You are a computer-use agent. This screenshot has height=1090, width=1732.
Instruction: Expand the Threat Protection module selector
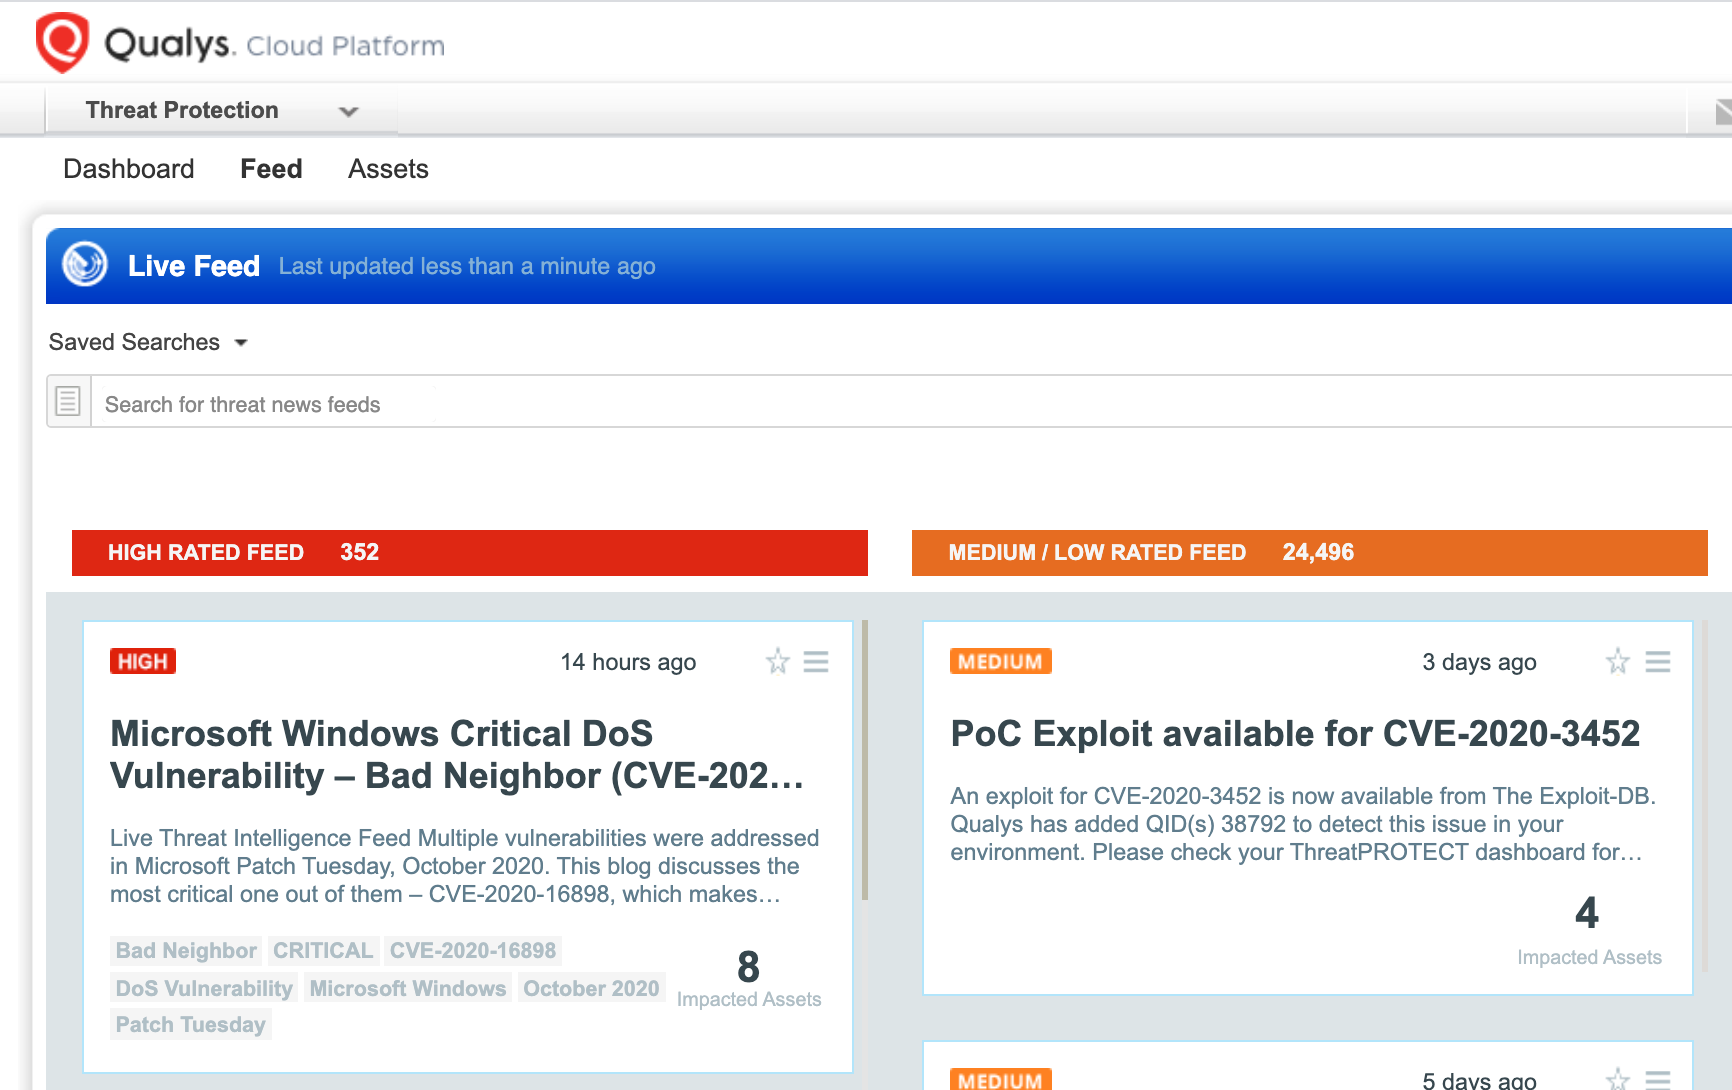coord(349,111)
